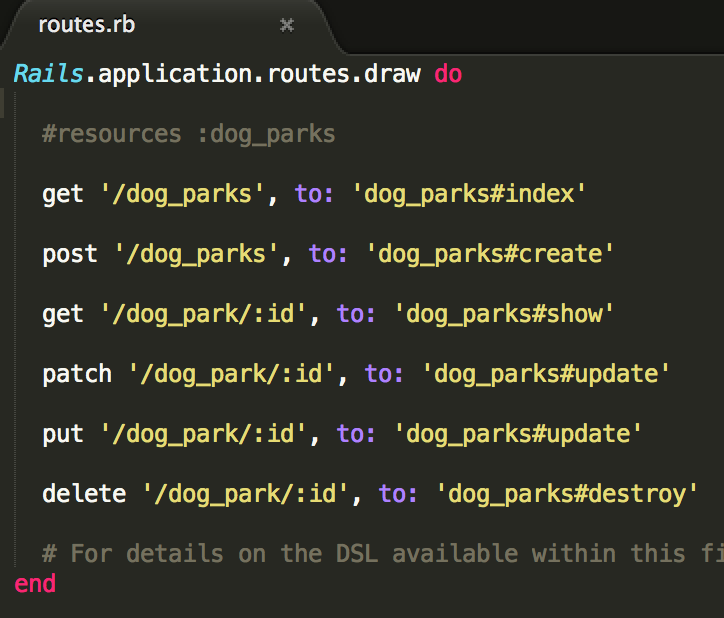Click 'get' on the dog_parks#show line
724x618 pixels.
coord(63,315)
